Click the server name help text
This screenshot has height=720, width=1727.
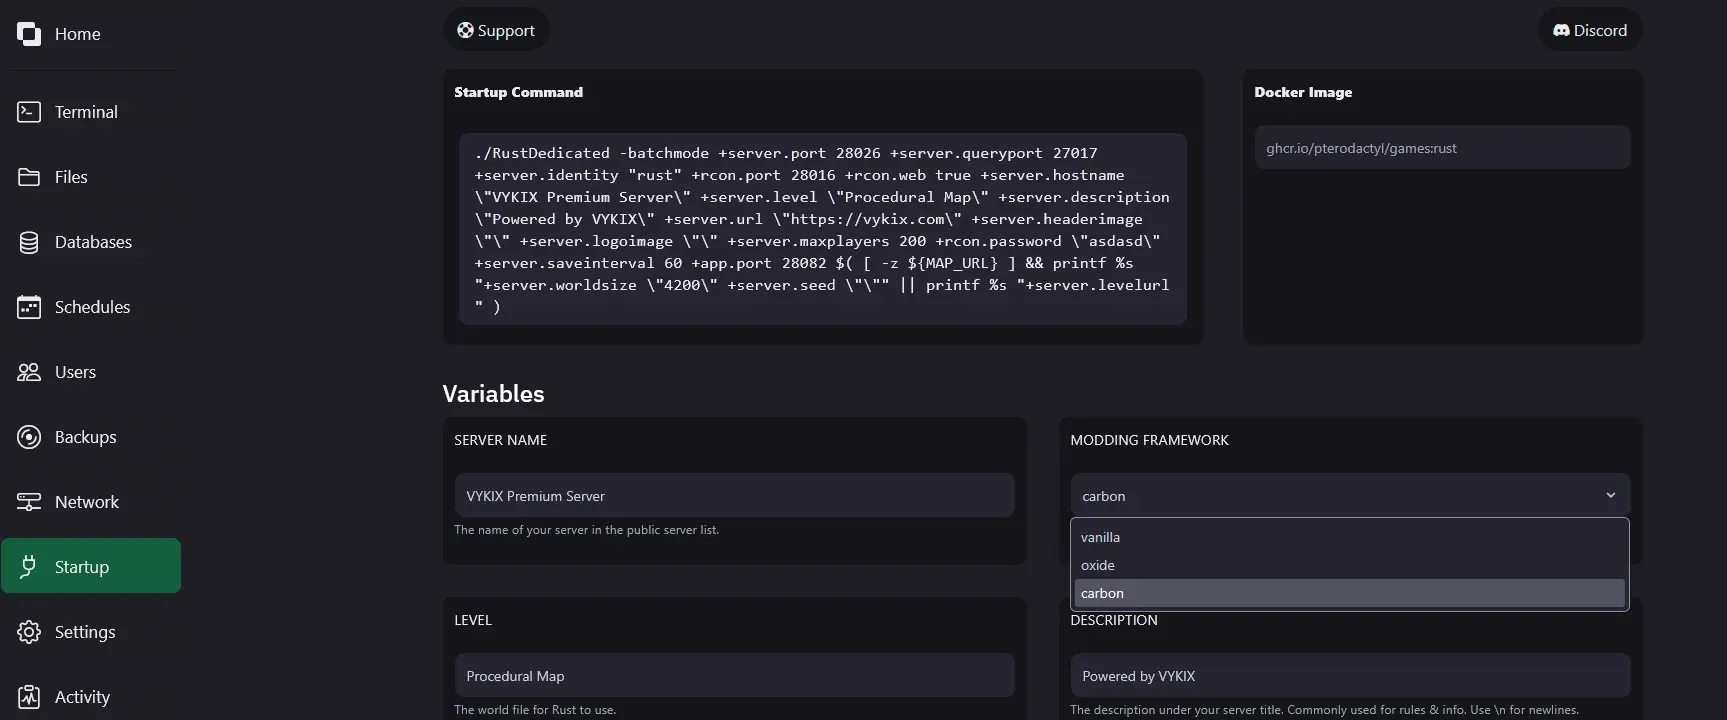587,530
